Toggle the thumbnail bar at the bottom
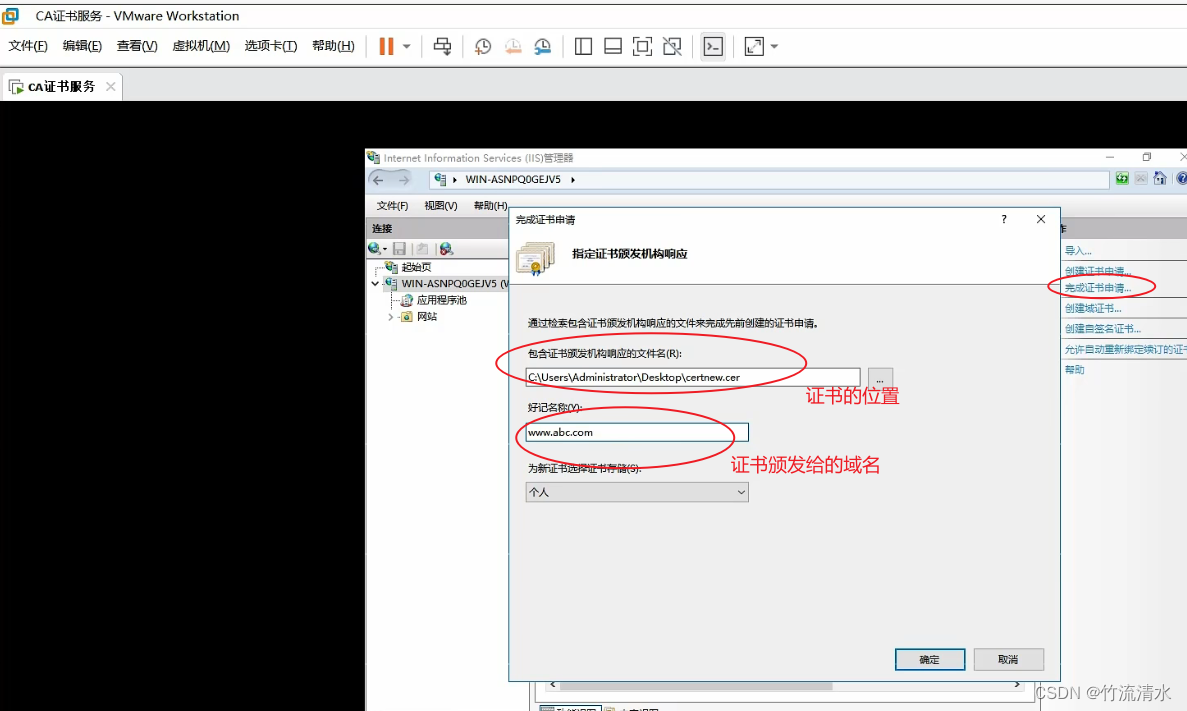The width and height of the screenshot is (1187, 711). 612,46
